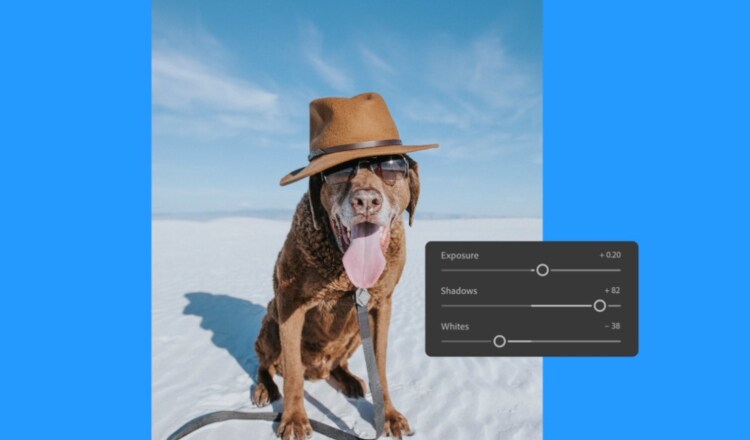This screenshot has width=750, height=440.
Task: Click the Whites value − 38
Action: tap(612, 326)
